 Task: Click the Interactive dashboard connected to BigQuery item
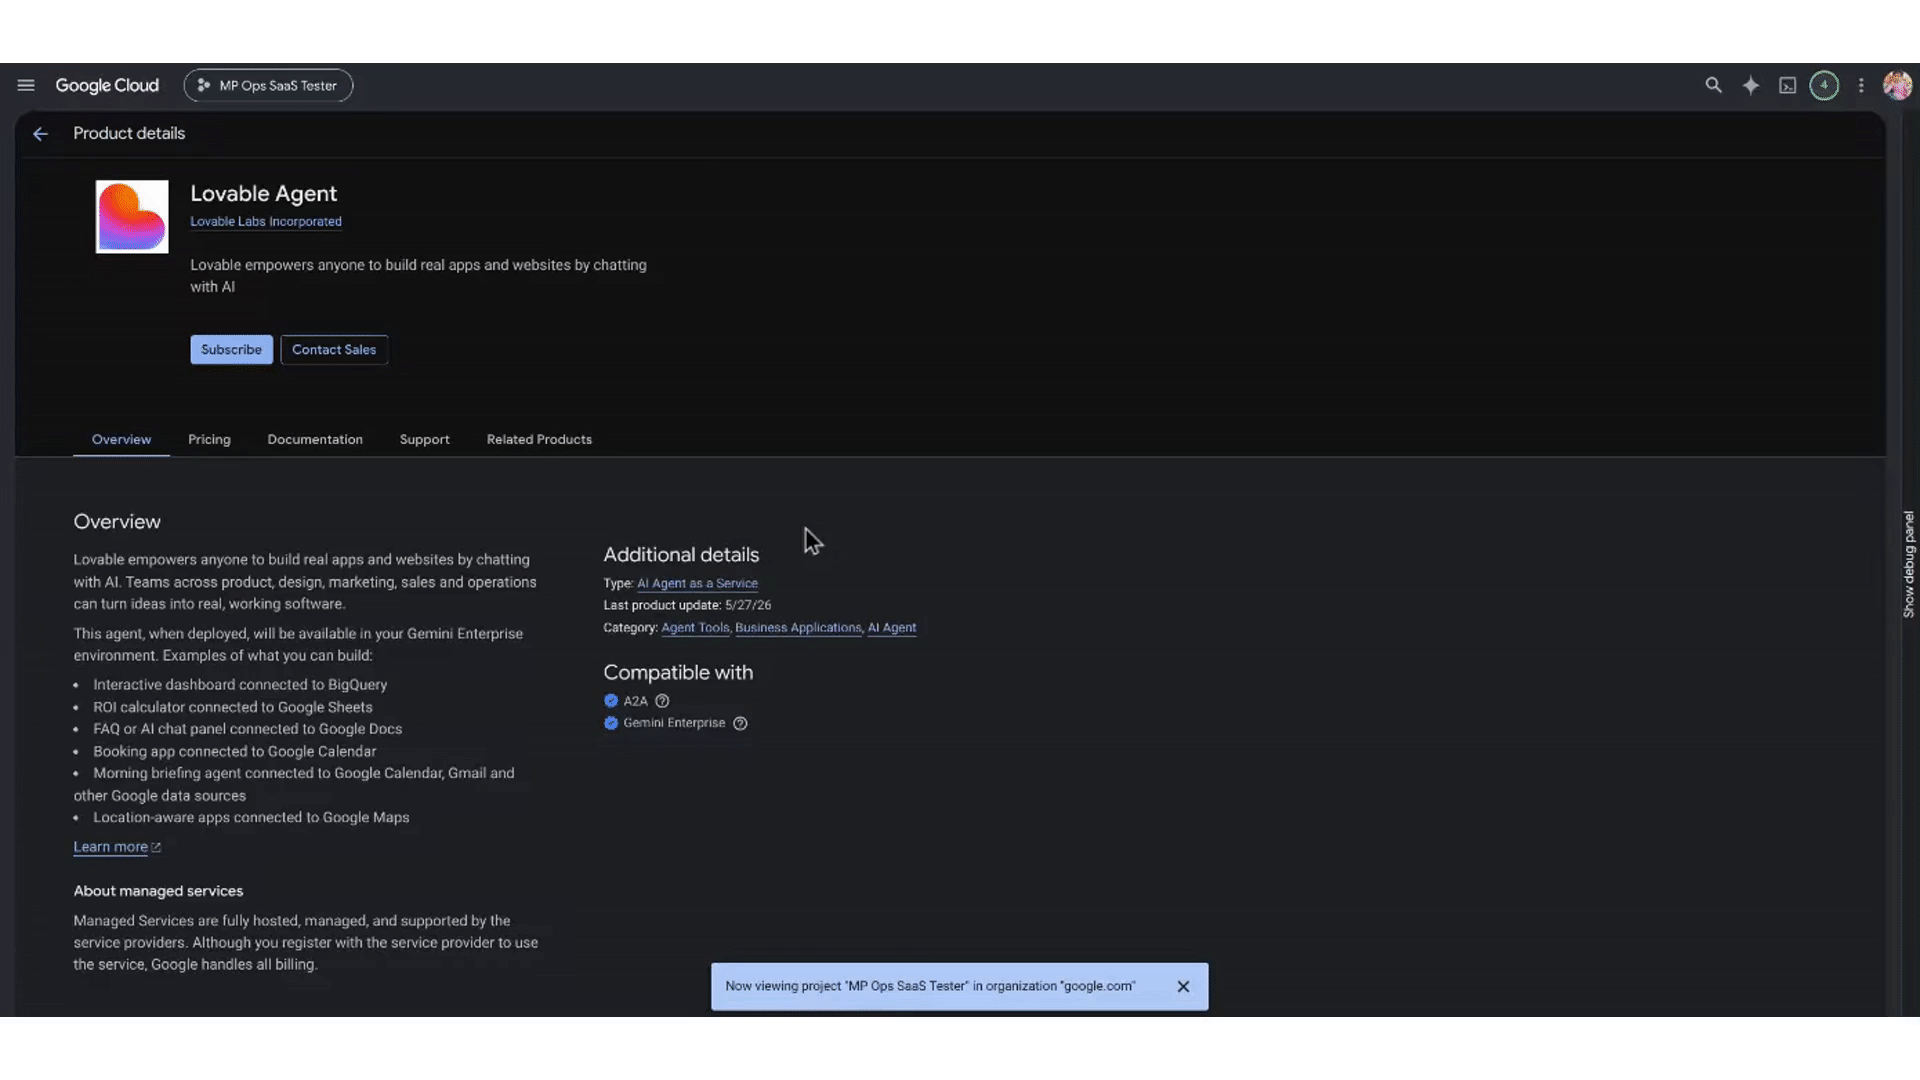(x=240, y=685)
